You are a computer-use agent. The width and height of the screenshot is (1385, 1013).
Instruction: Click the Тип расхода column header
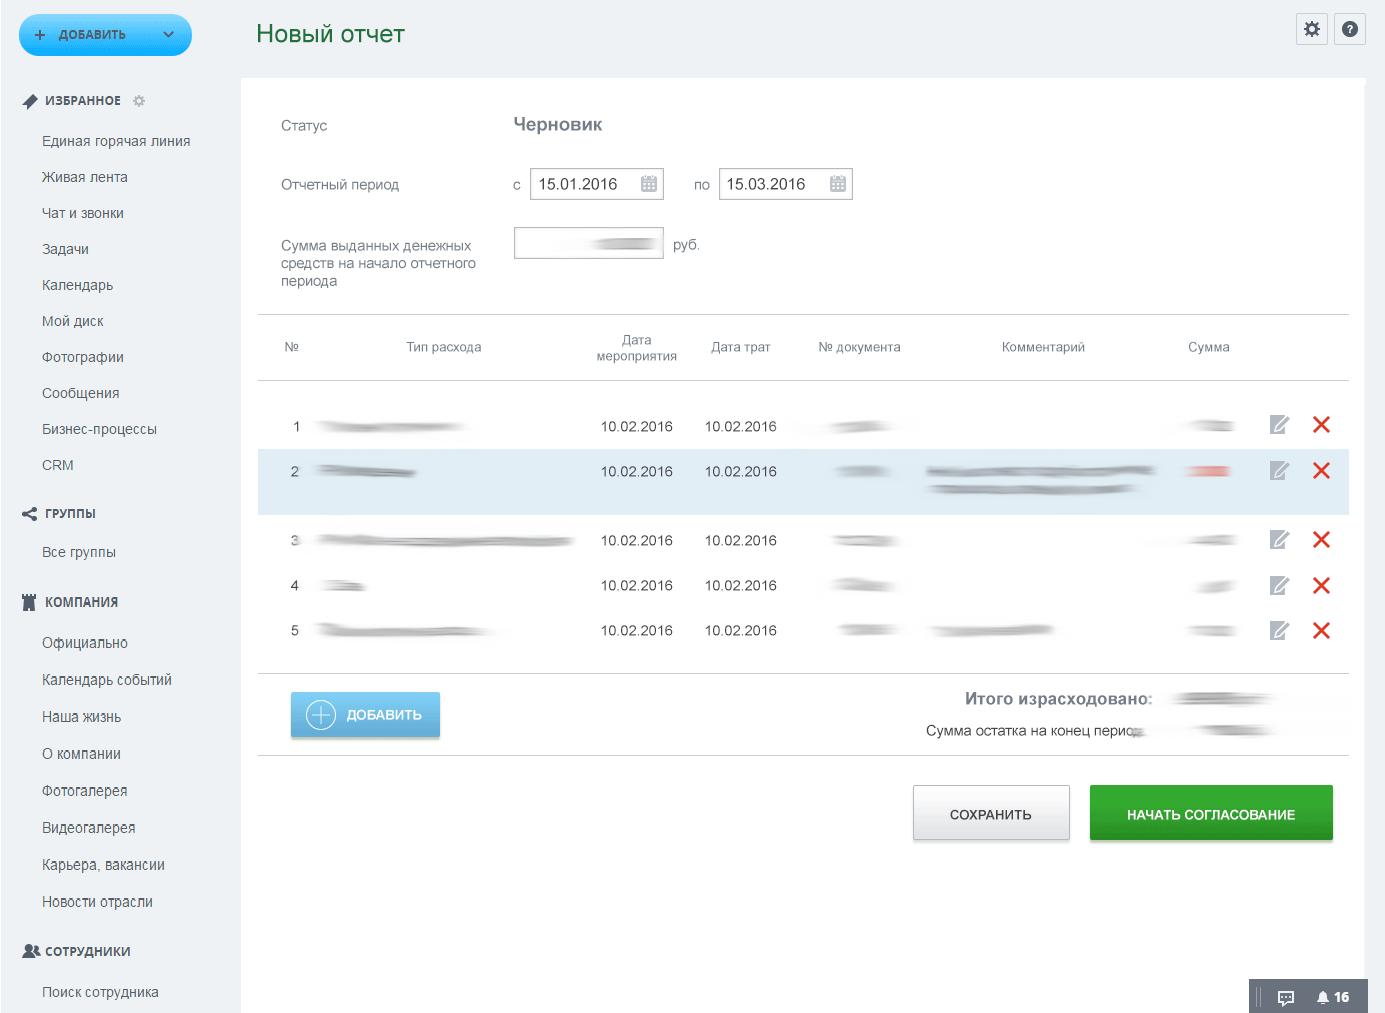click(x=444, y=347)
